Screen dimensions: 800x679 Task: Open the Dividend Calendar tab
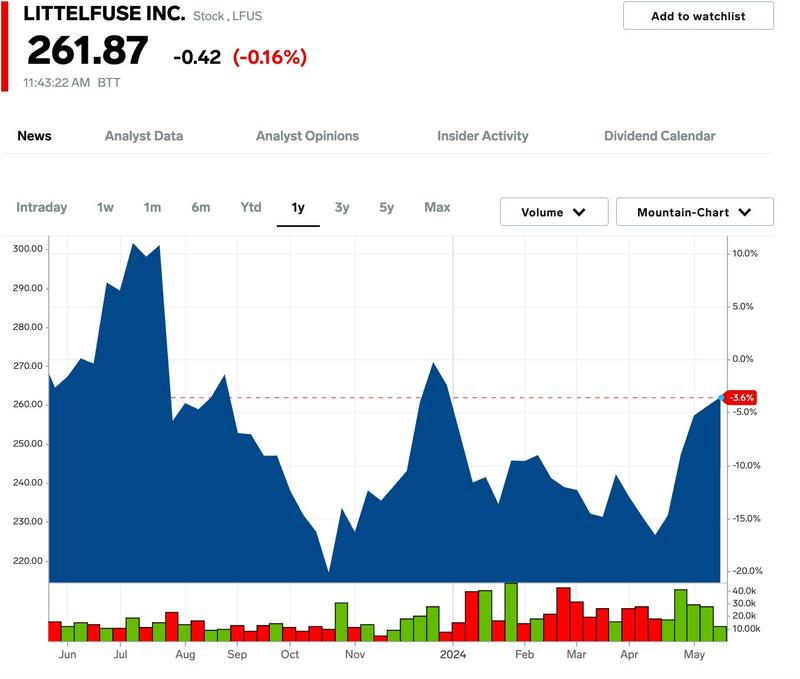[660, 136]
